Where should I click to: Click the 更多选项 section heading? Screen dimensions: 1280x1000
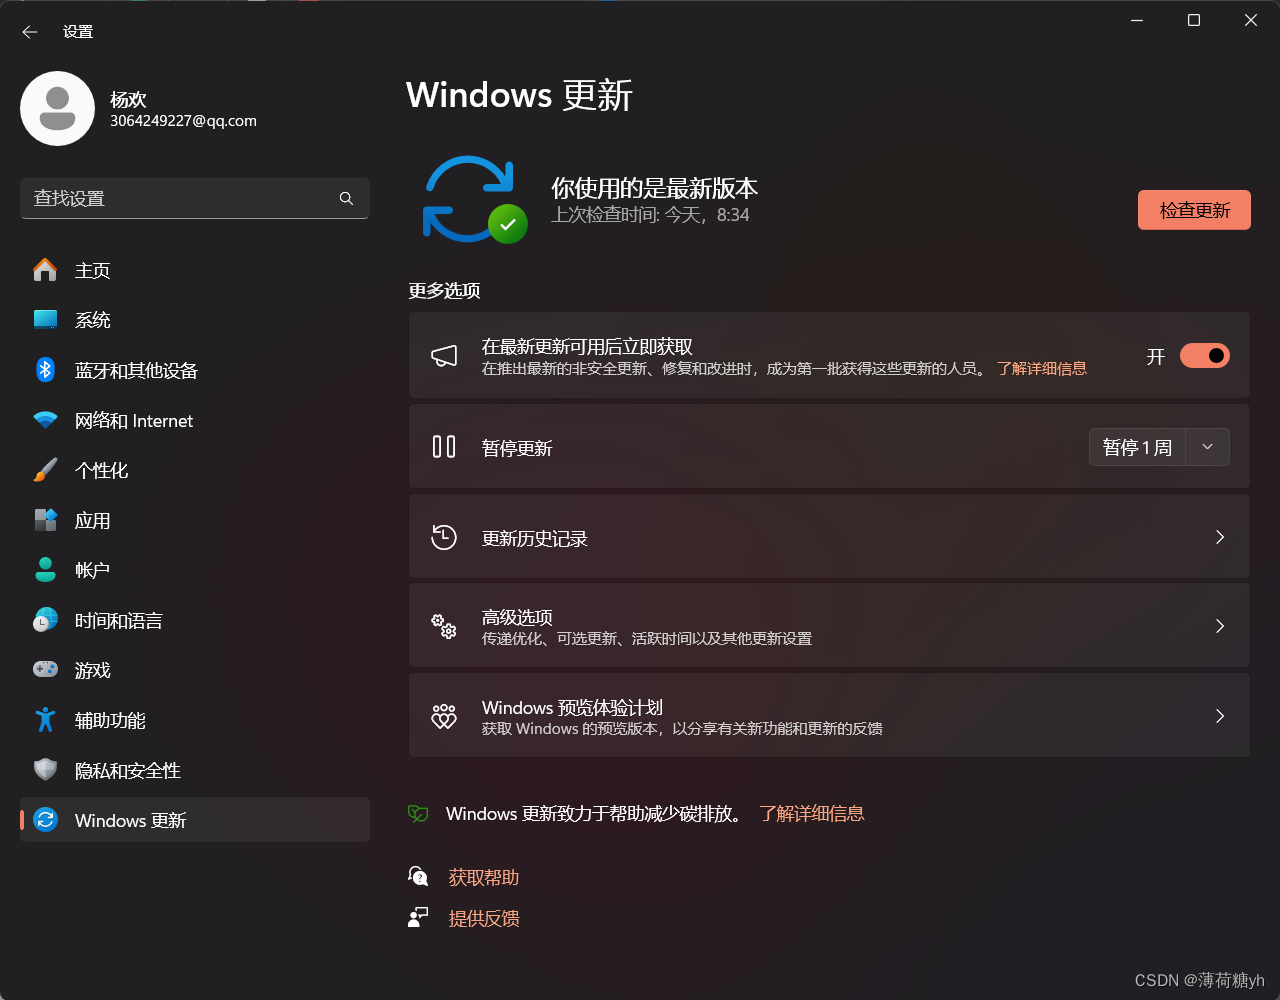[444, 291]
